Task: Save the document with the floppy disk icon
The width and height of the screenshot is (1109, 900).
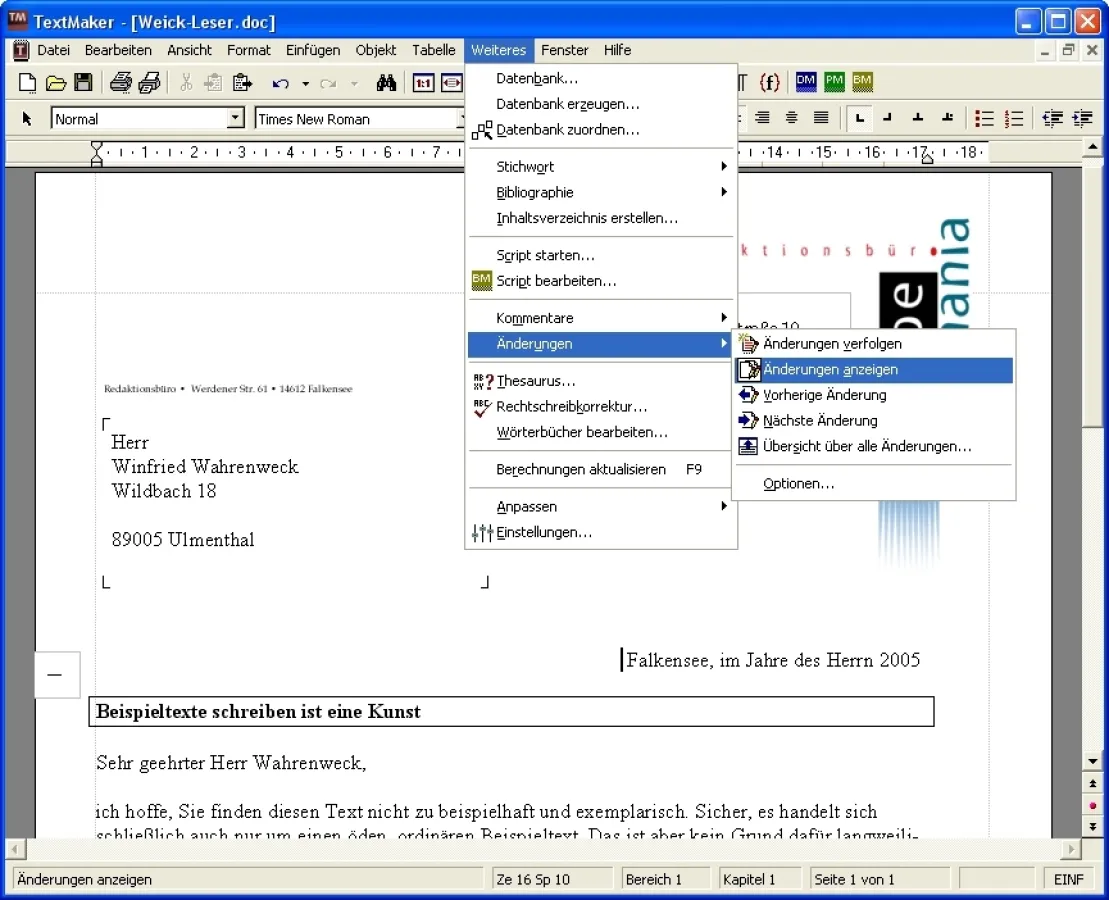Action: click(x=84, y=83)
